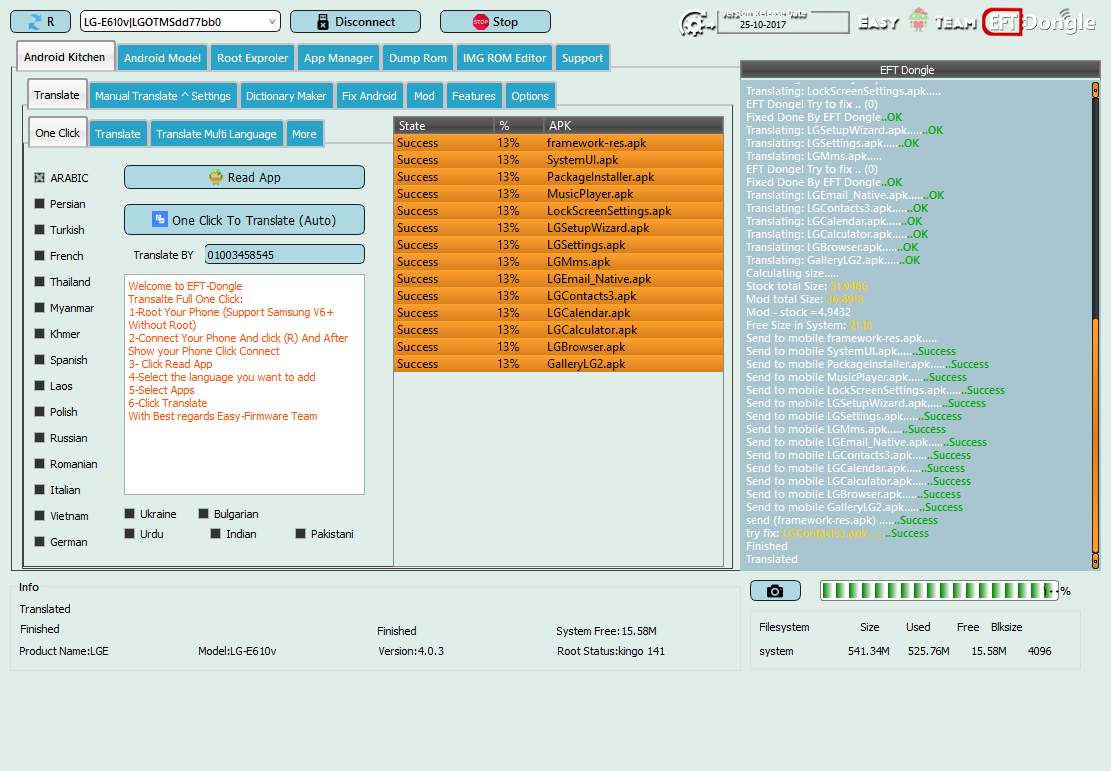Click the log scrollbar down arrow
The image size is (1111, 771).
[1095, 562]
